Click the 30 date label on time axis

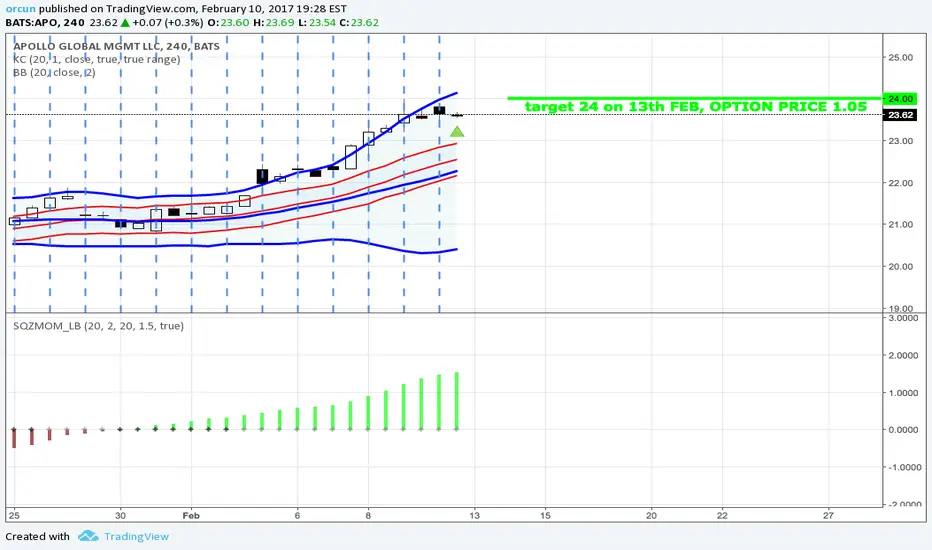(120, 516)
